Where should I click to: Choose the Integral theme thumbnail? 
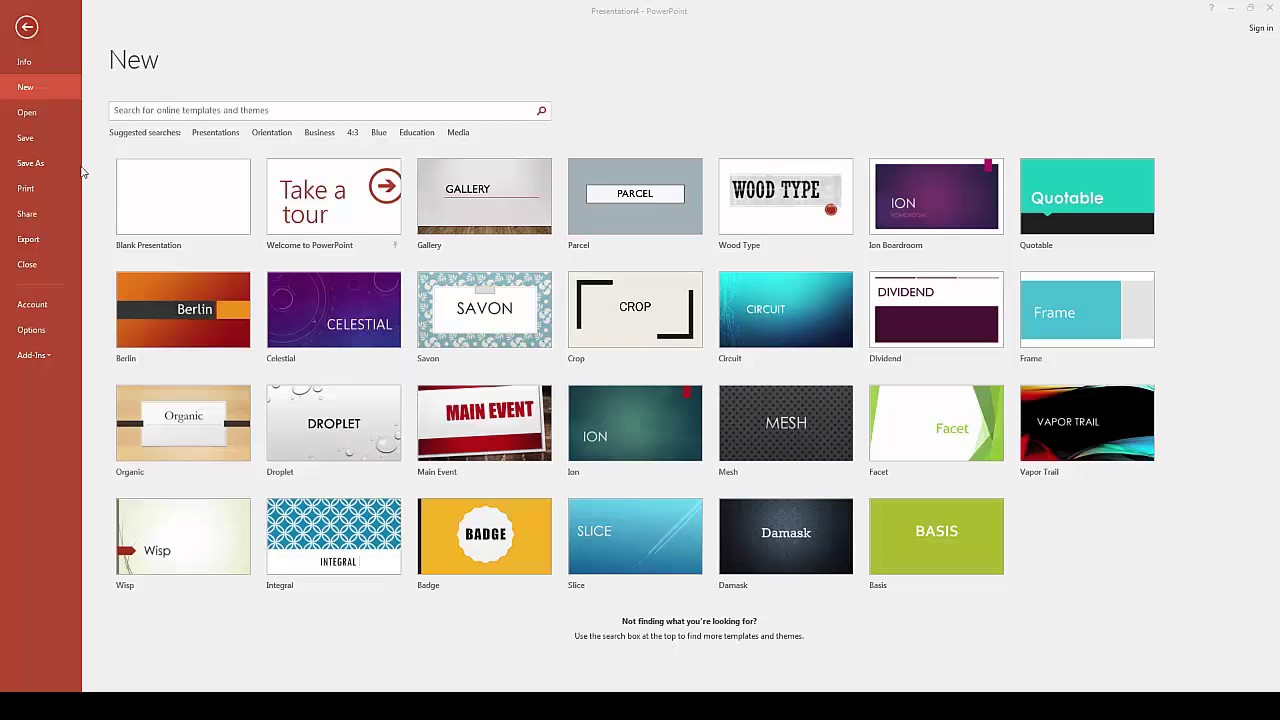point(334,537)
